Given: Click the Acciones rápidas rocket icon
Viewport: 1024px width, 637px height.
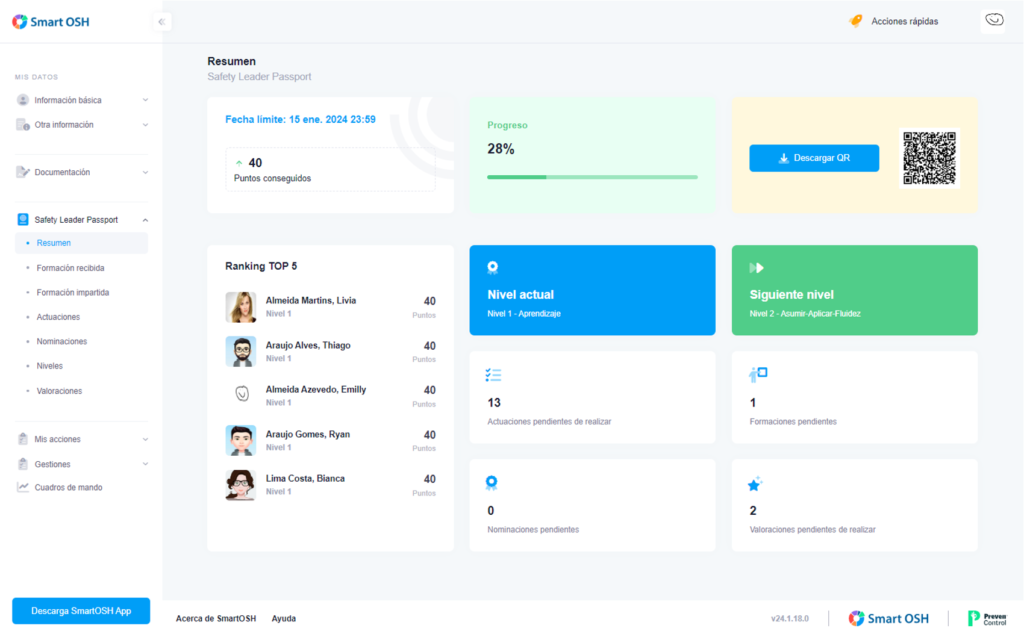Looking at the screenshot, I should click(x=856, y=22).
